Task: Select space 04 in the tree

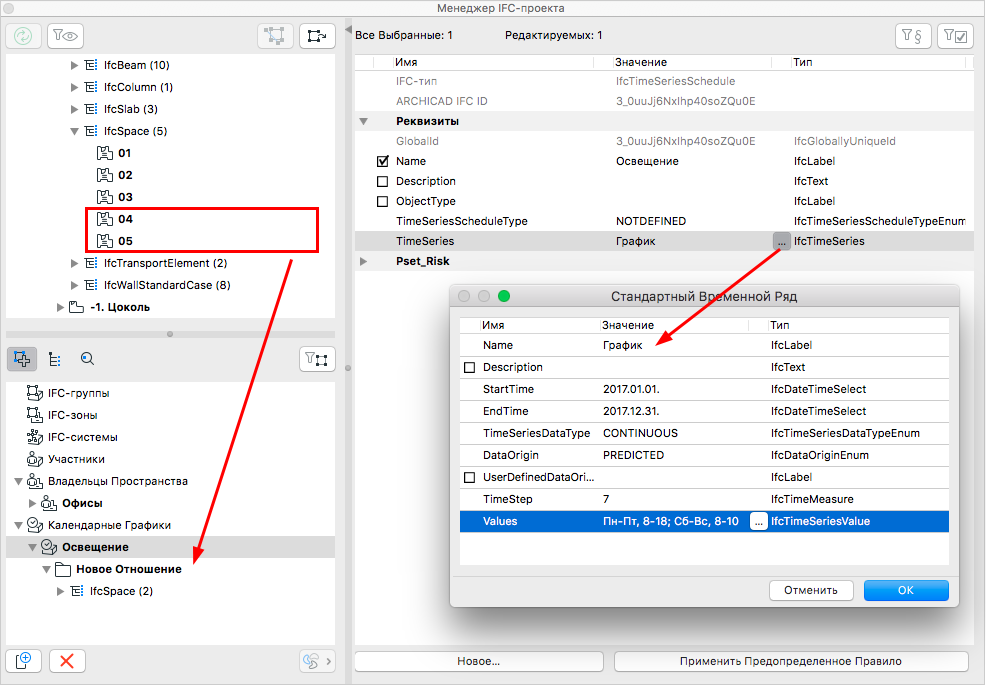Action: [125, 219]
